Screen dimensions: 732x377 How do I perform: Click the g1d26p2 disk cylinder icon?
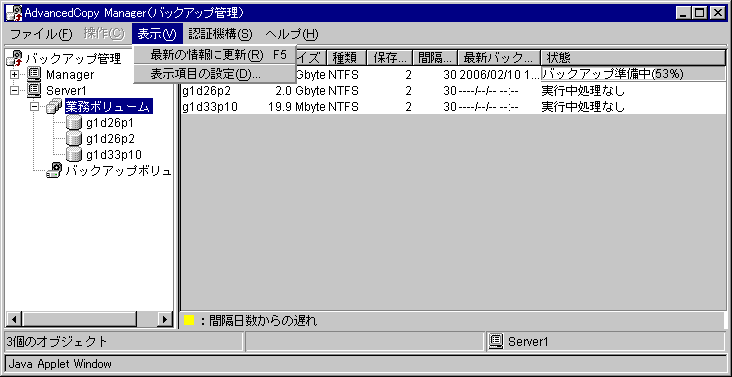point(74,139)
